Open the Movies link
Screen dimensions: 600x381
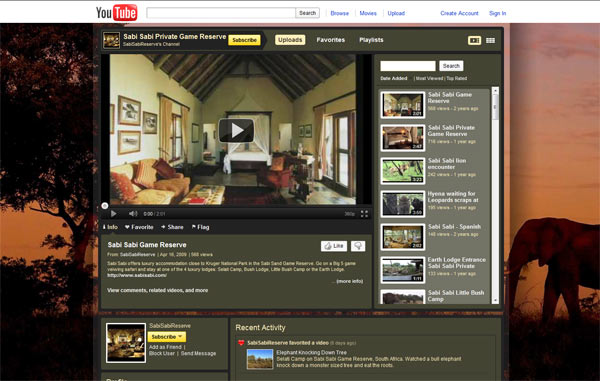(368, 13)
